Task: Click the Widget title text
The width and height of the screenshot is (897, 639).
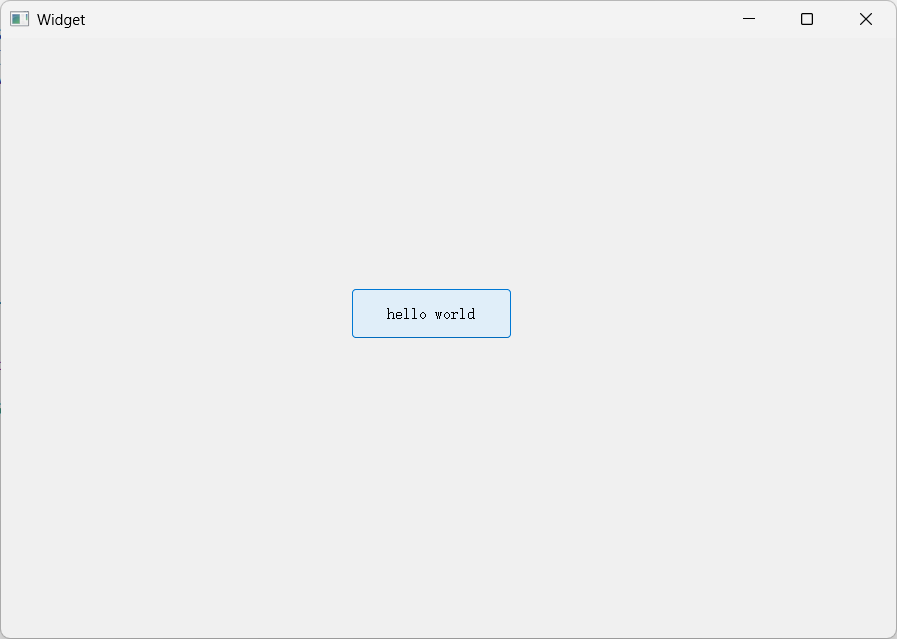Action: 61,20
